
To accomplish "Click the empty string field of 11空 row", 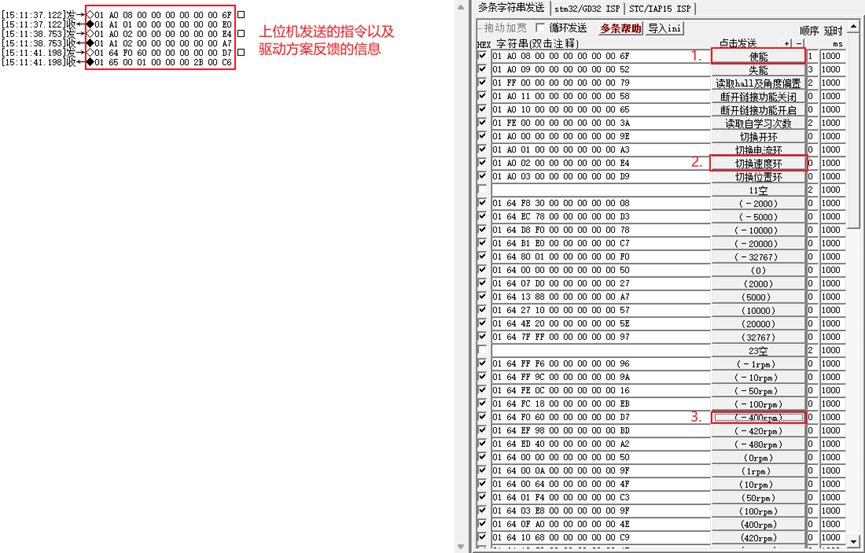I will (x=601, y=190).
